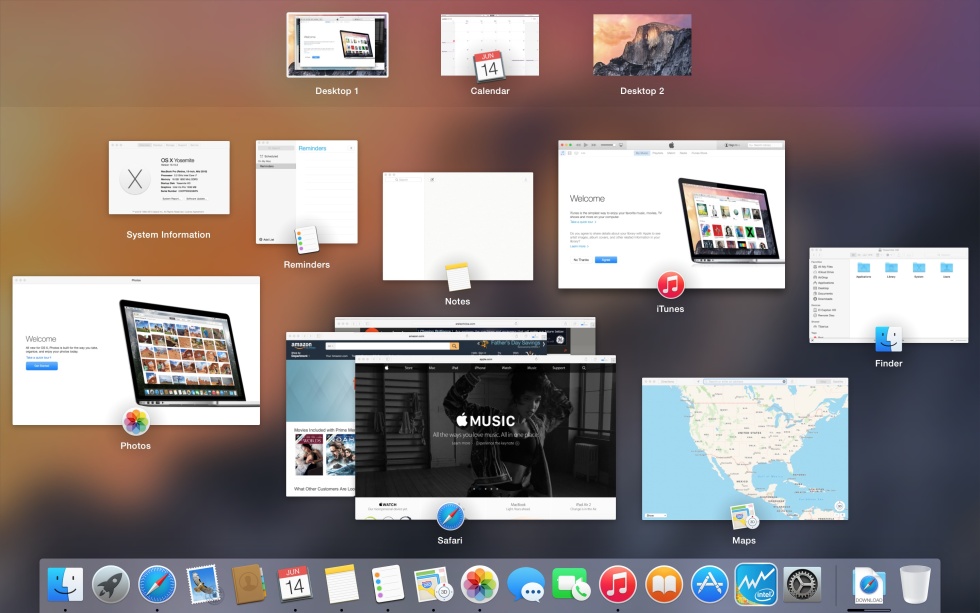Switch to Desktop 1 space thumbnail

click(x=338, y=45)
